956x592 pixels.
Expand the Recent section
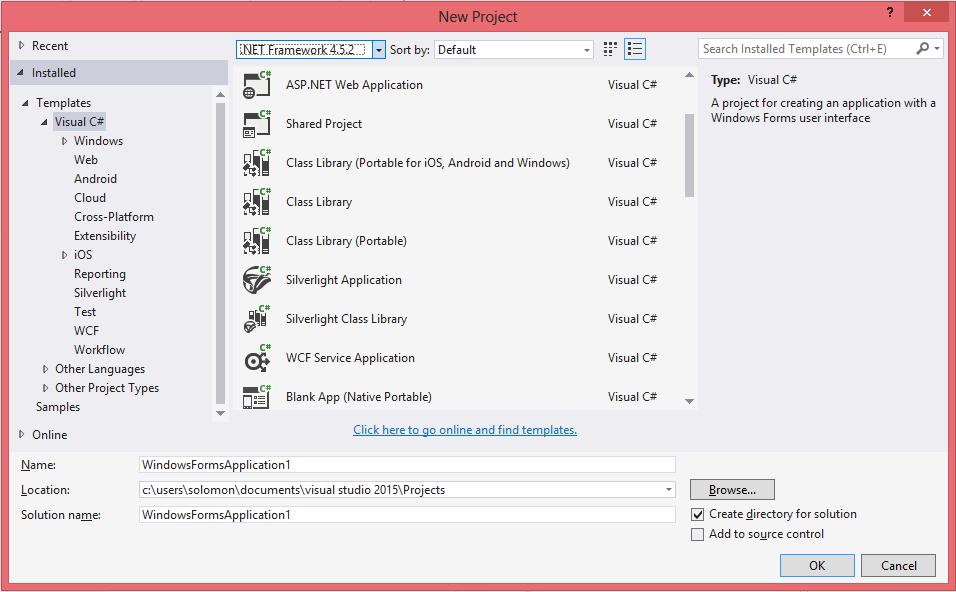(21, 45)
